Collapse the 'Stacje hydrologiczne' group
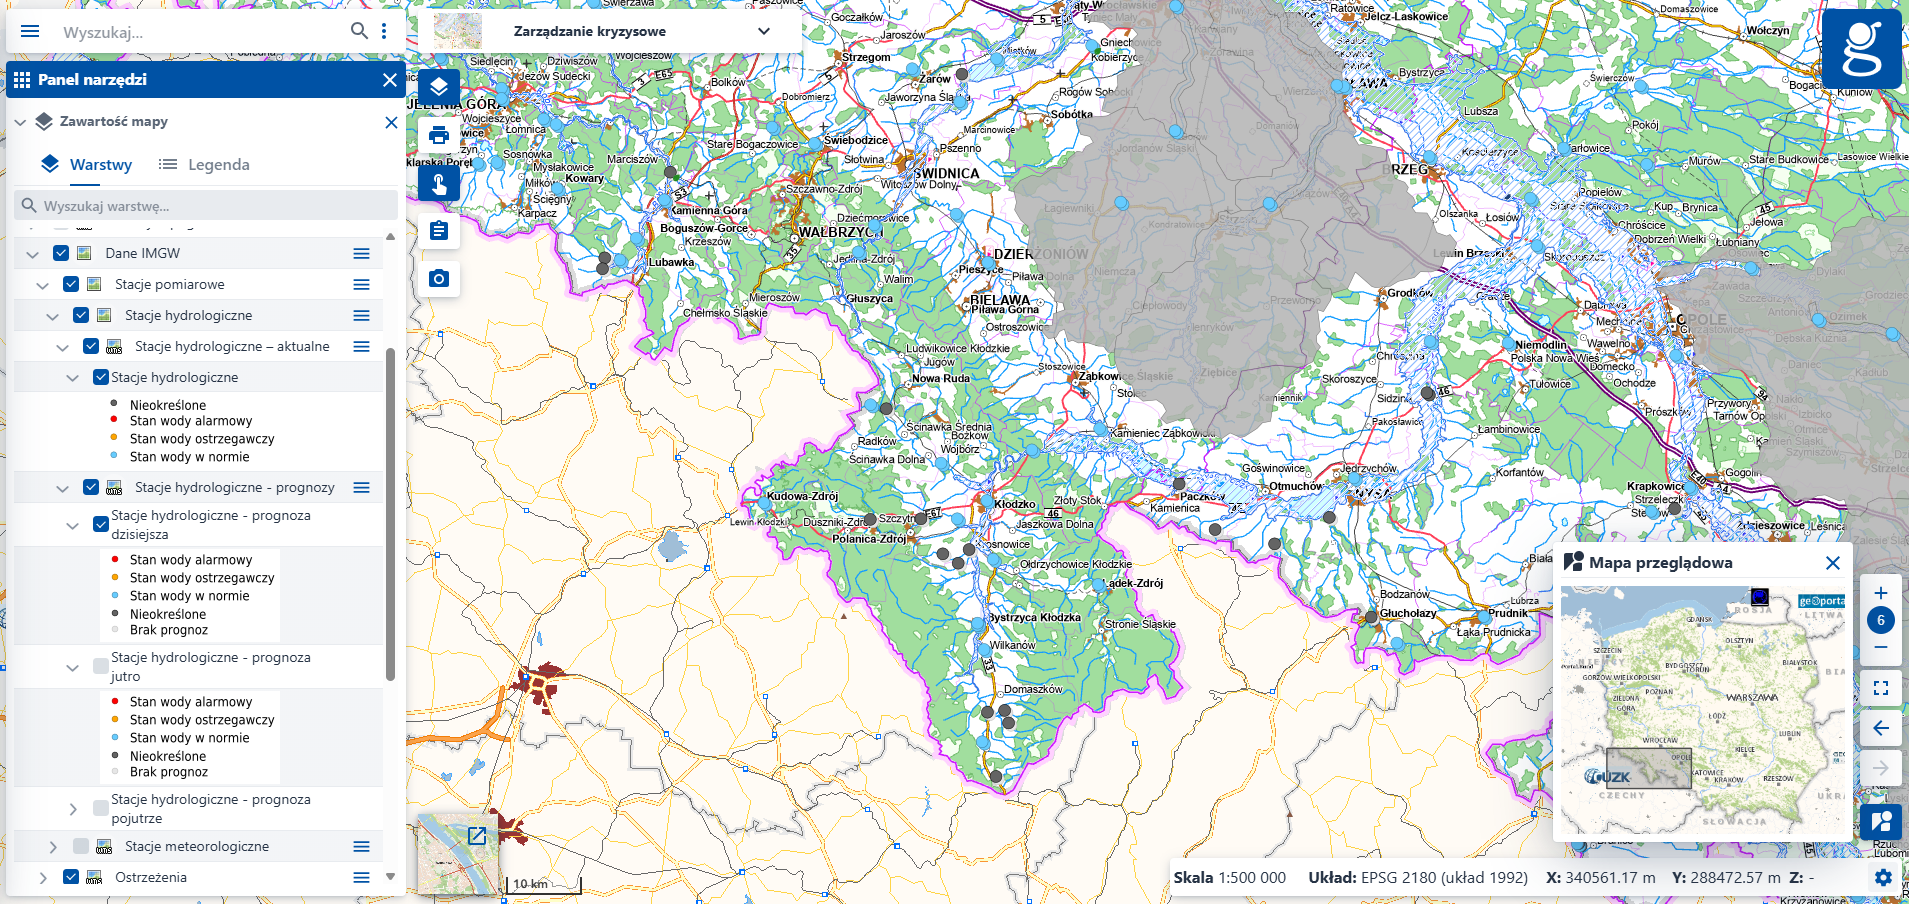The width and height of the screenshot is (1909, 904). 51,315
